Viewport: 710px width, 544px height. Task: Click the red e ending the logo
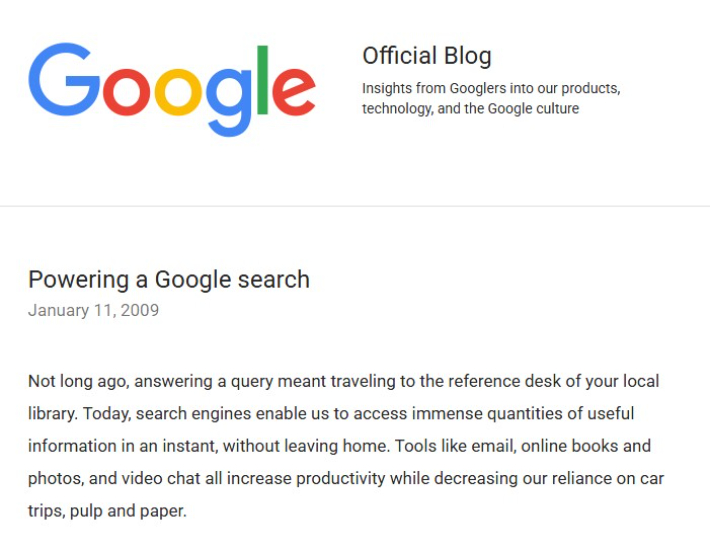[x=294, y=92]
